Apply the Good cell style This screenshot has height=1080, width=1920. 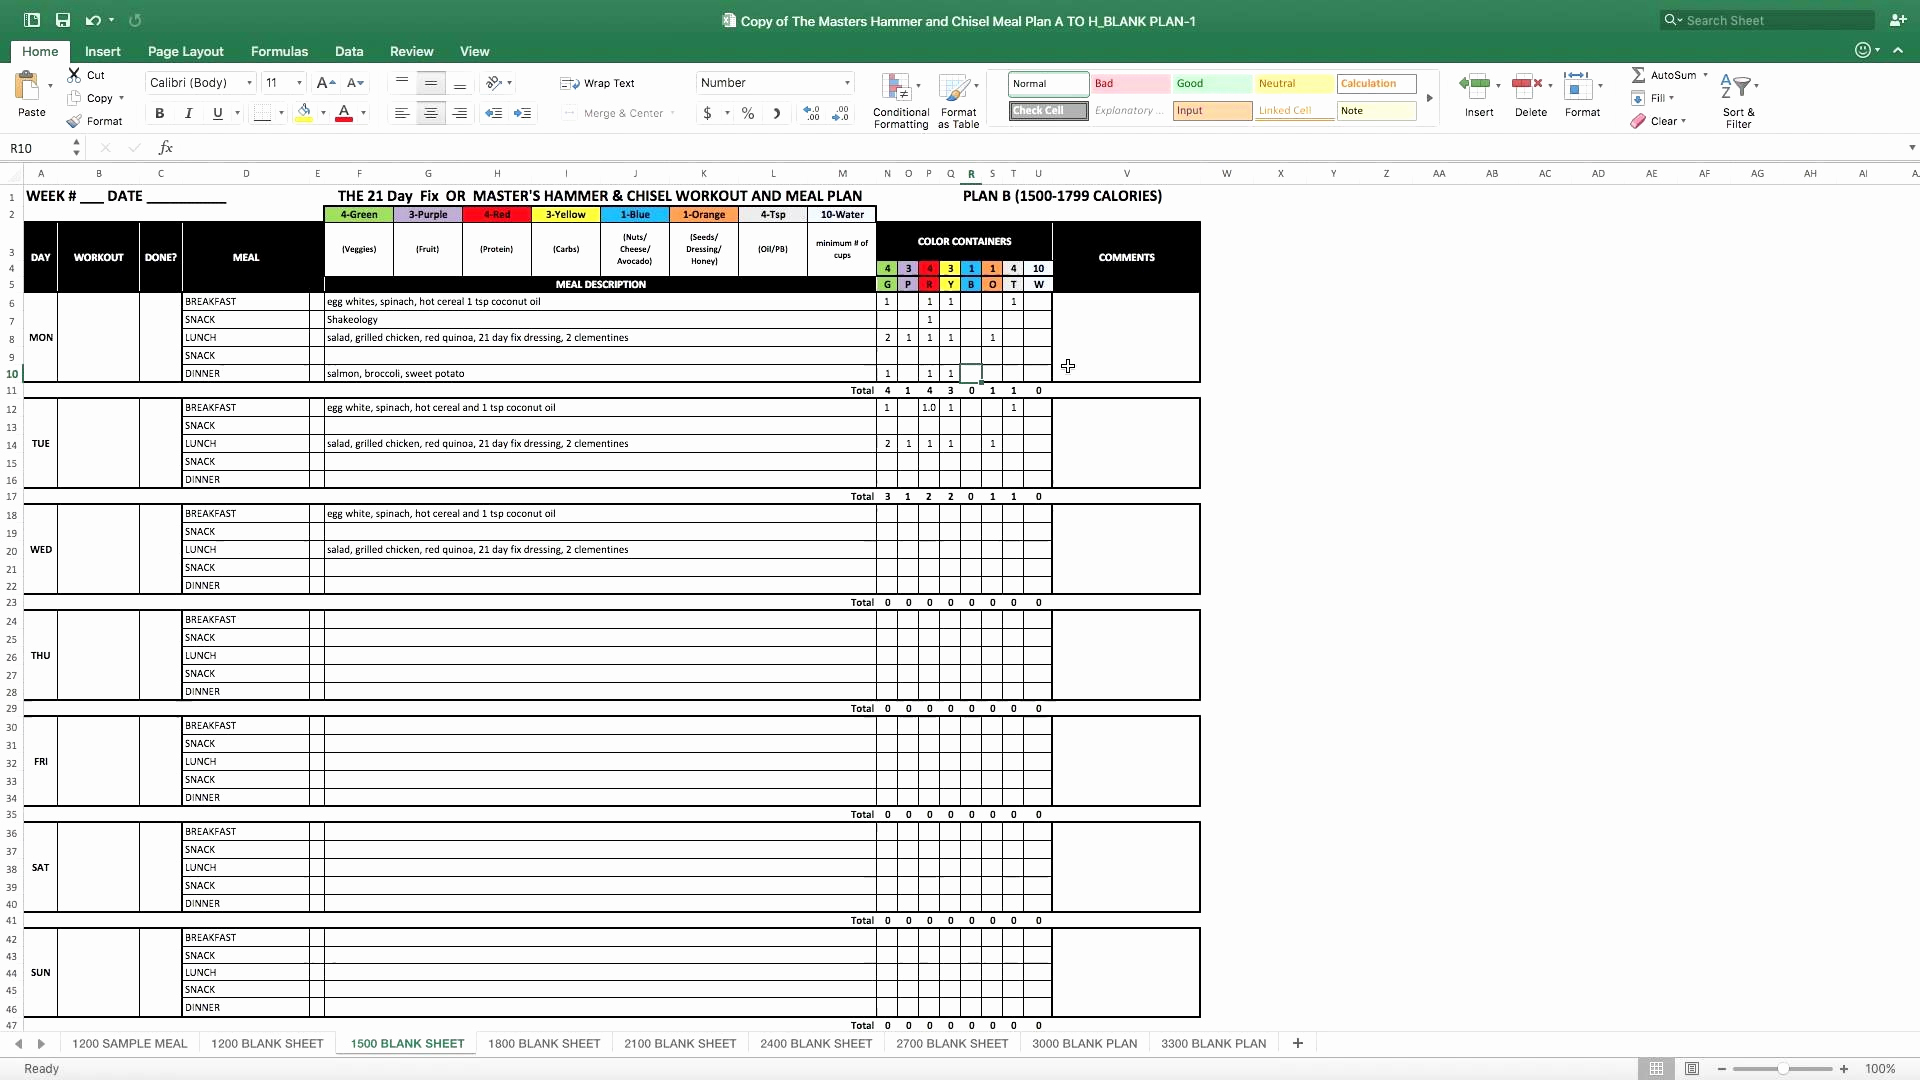(x=1211, y=84)
